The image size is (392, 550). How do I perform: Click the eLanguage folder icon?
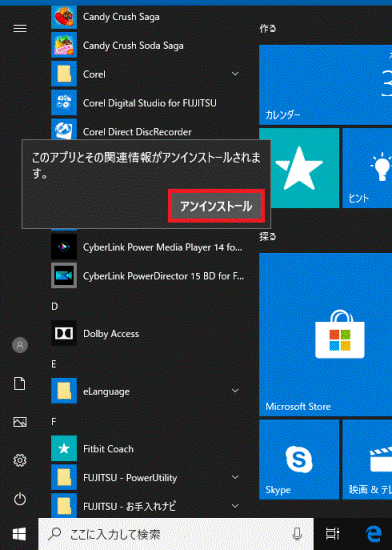tap(64, 391)
